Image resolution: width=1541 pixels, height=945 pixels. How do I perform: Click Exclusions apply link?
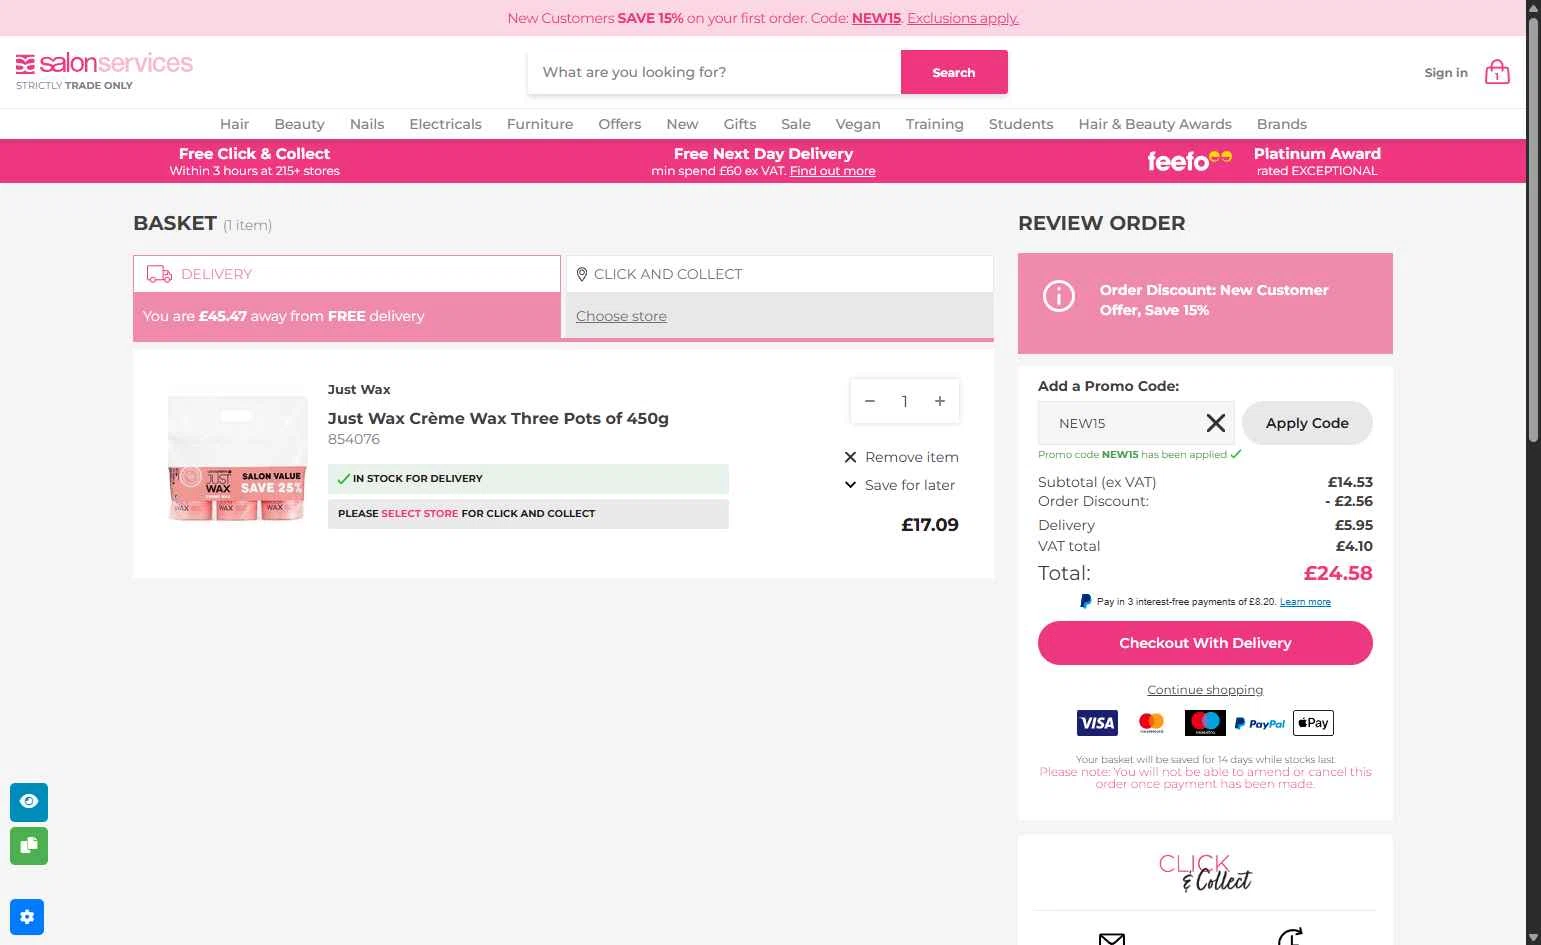pyautogui.click(x=963, y=18)
